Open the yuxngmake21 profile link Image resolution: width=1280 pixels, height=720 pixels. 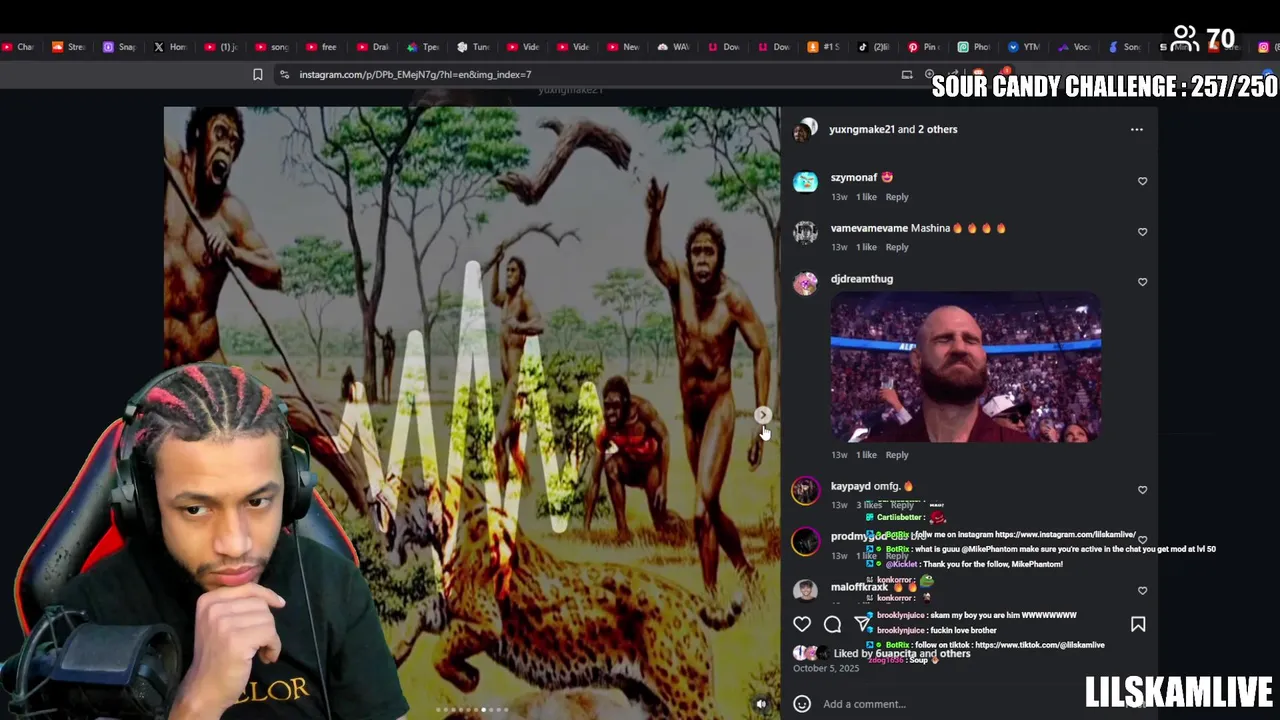[x=861, y=129]
